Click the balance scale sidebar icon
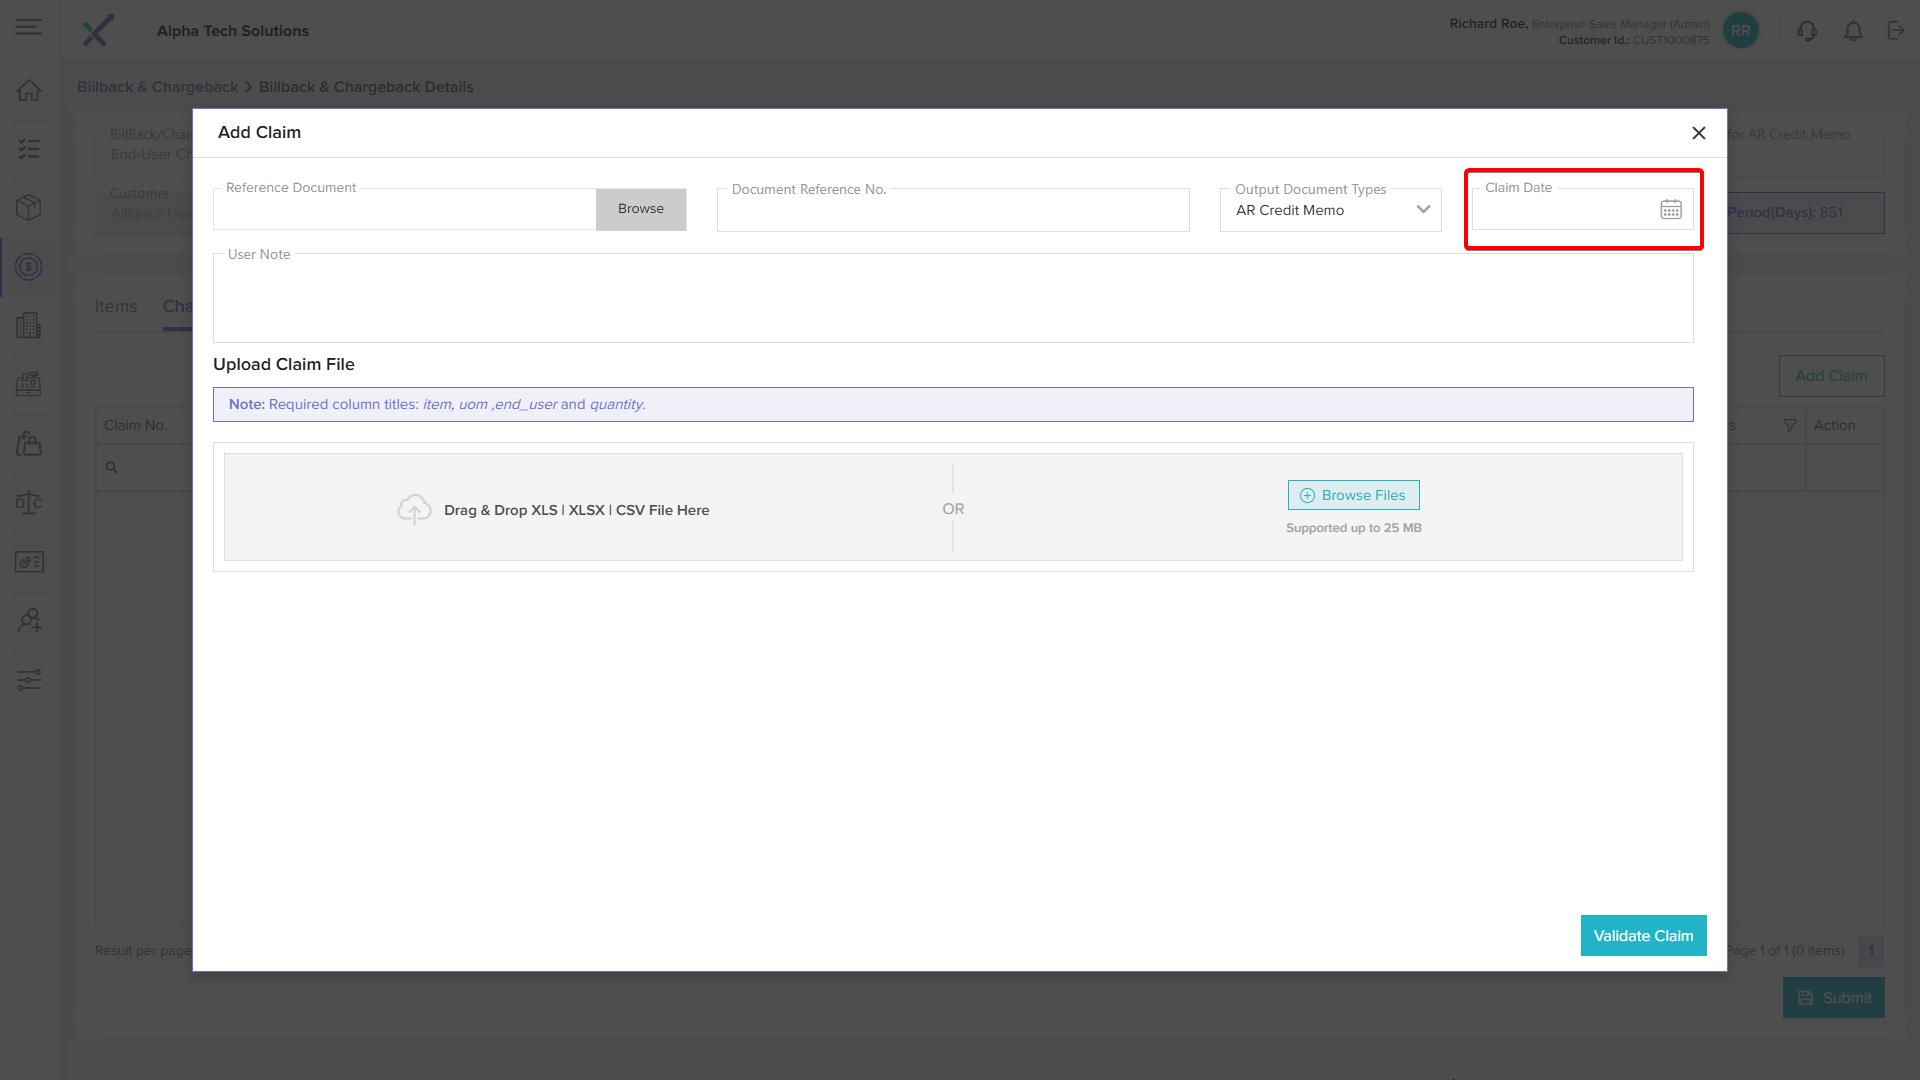 29,502
